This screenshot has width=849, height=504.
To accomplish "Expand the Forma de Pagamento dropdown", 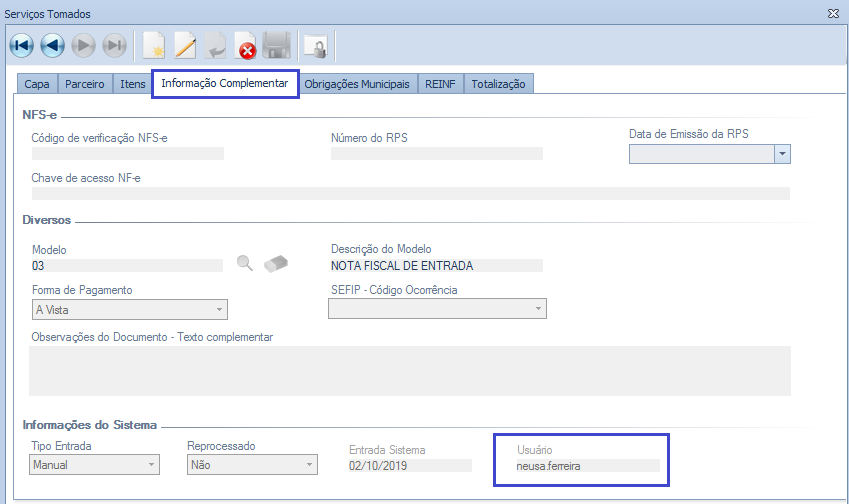I will pyautogui.click(x=220, y=310).
